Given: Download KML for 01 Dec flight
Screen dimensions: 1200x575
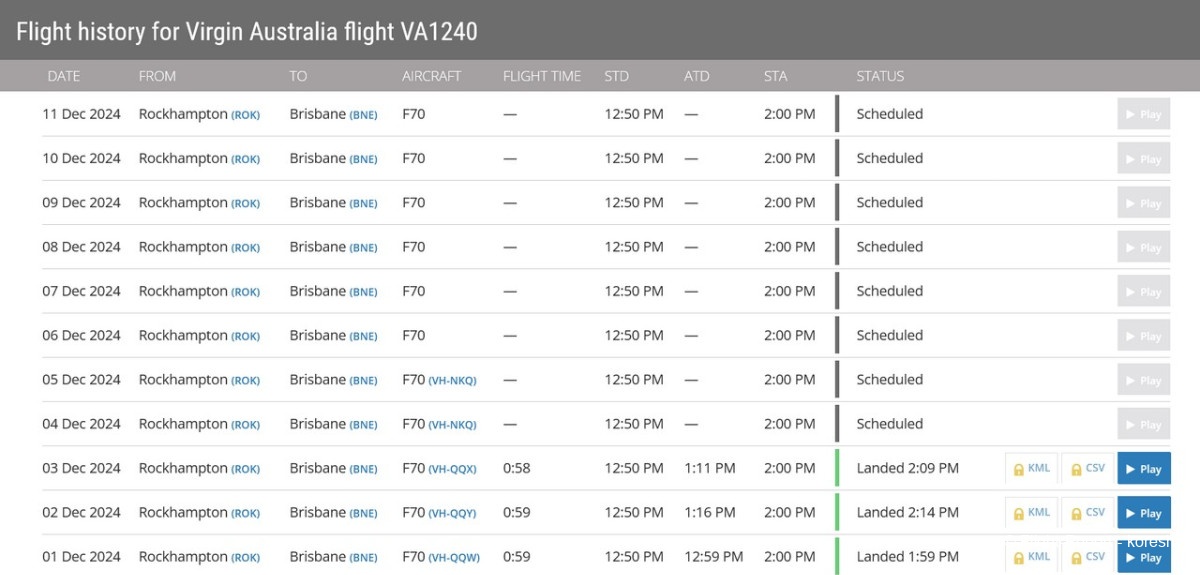Looking at the screenshot, I should click(x=1031, y=557).
